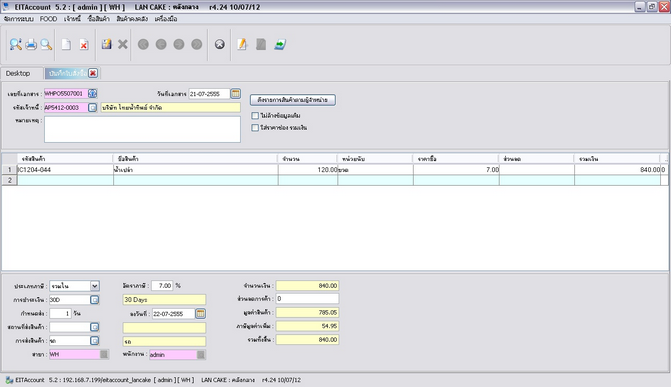Click gray lookup icon beside employee admin
This screenshot has width=671, height=387.
pos(201,354)
